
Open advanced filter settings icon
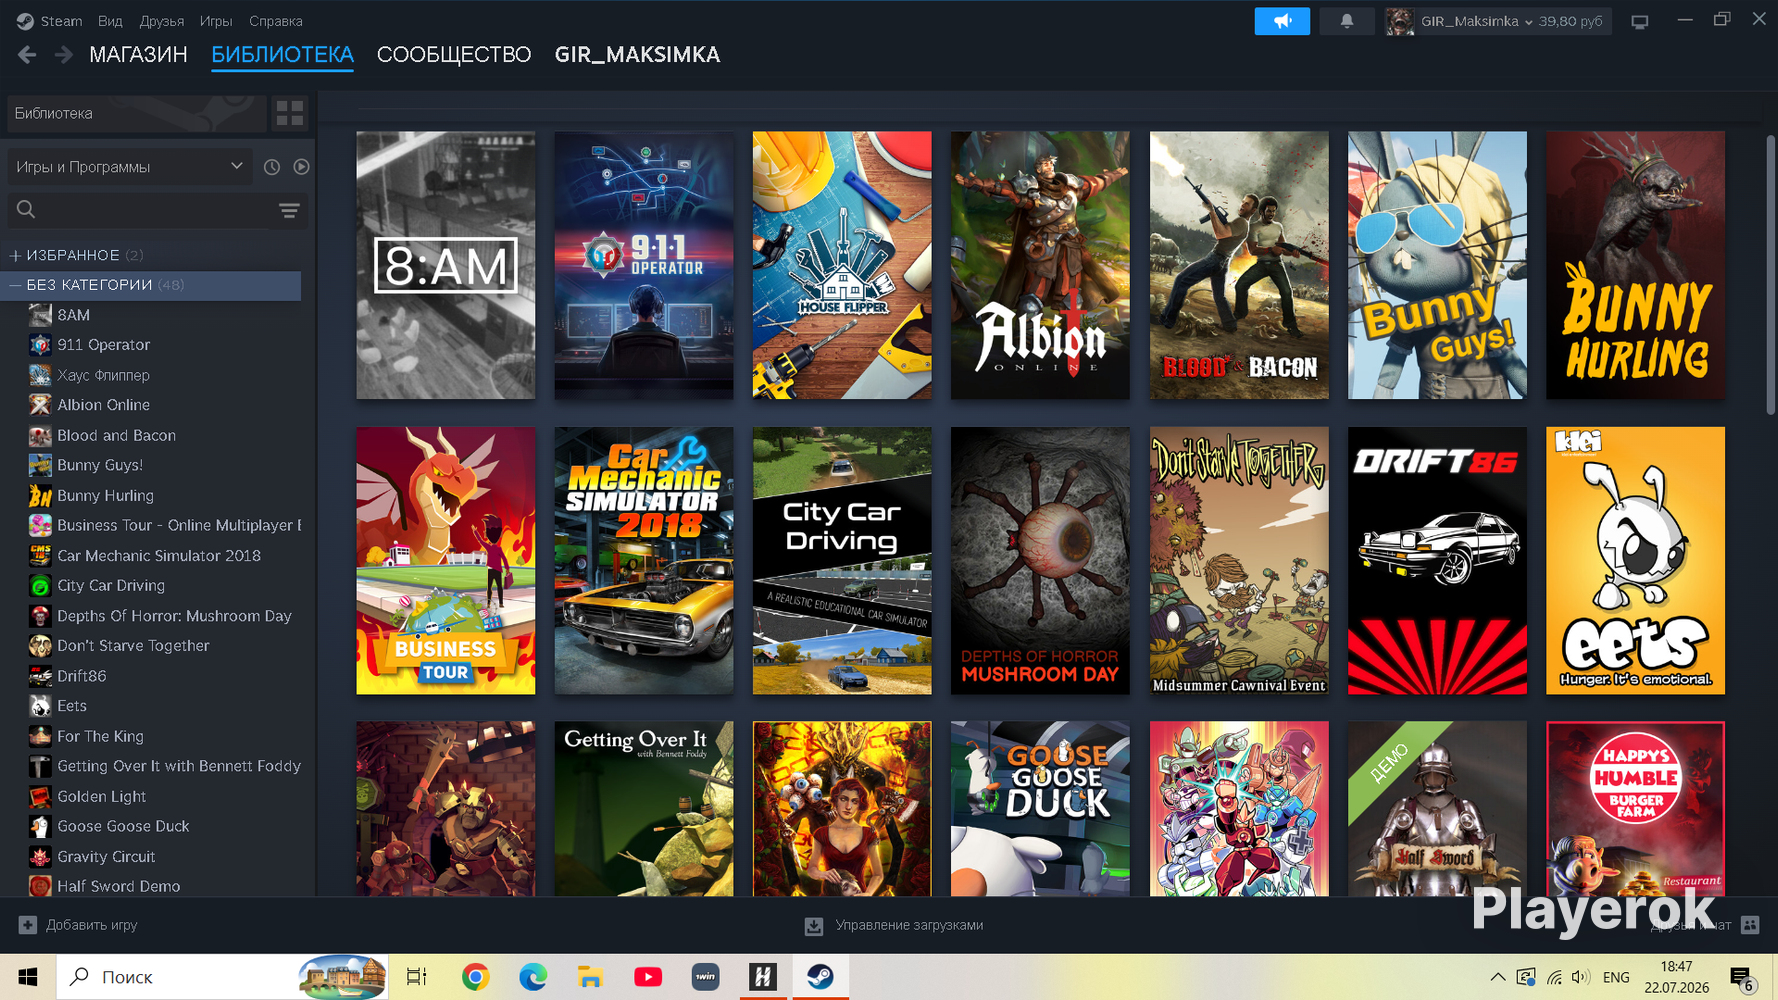pyautogui.click(x=289, y=210)
